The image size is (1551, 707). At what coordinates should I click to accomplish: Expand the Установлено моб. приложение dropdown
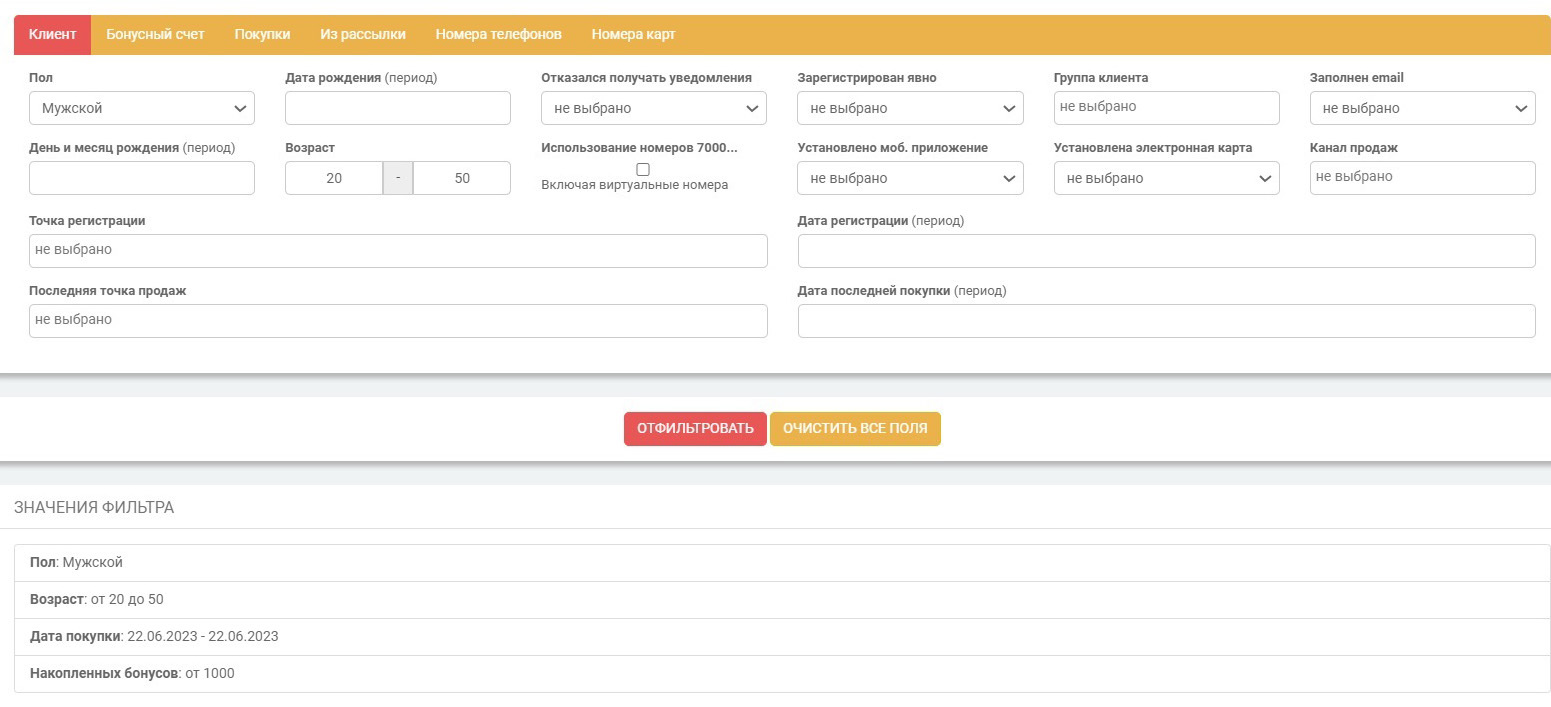[x=910, y=178]
